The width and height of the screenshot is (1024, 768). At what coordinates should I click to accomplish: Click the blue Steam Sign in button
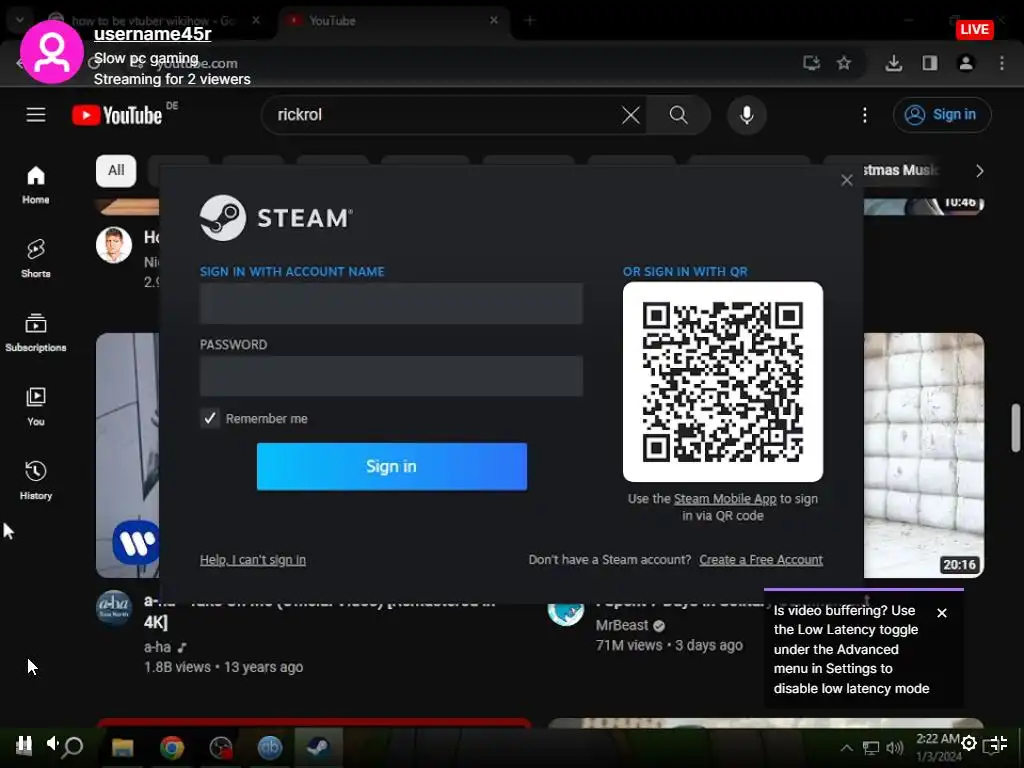pyautogui.click(x=391, y=466)
